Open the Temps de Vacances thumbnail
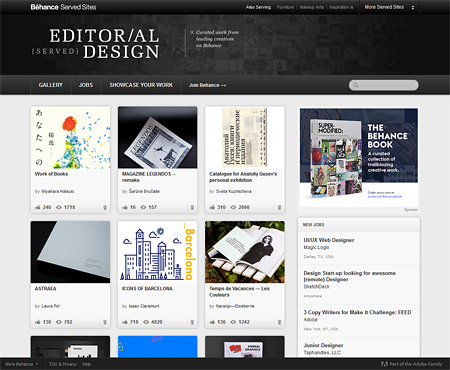The width and height of the screenshot is (450, 370). (245, 252)
